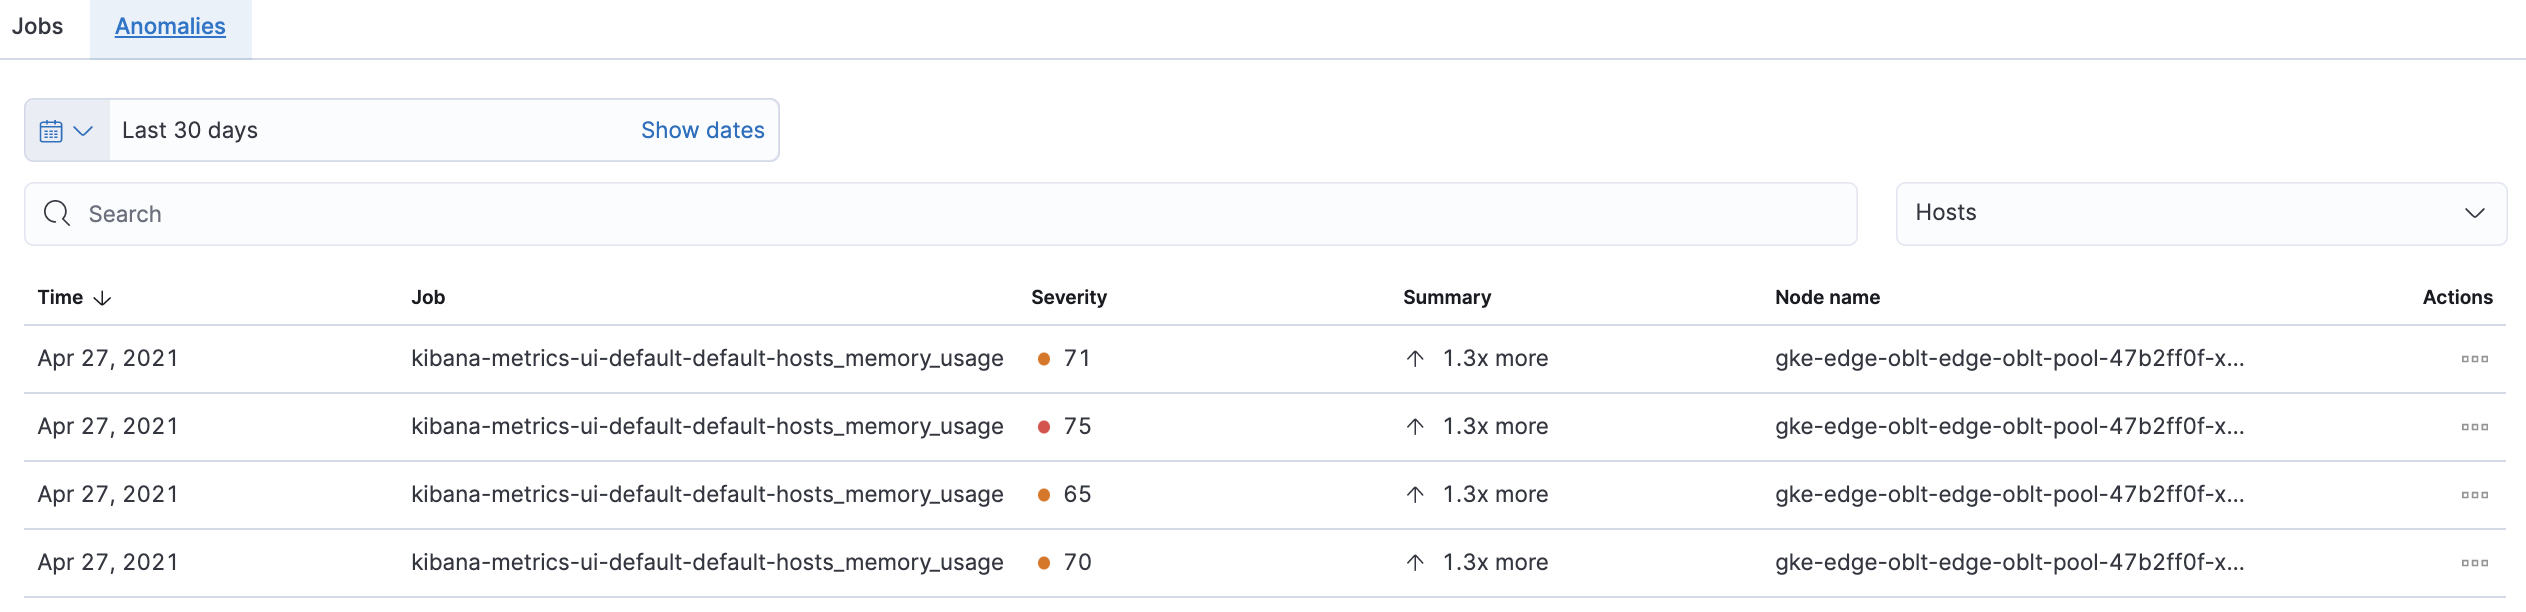
Task: Open actions menu for severity 70 row
Action: [2475, 563]
